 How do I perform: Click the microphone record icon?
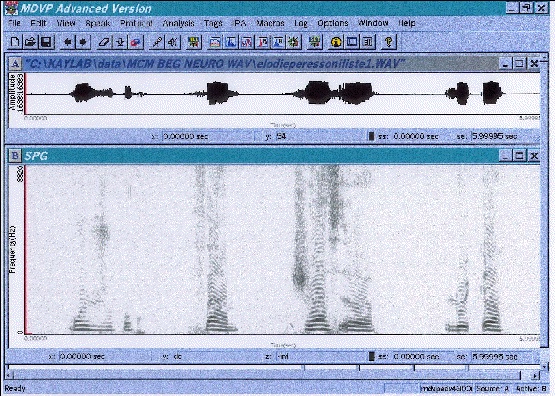[x=157, y=42]
